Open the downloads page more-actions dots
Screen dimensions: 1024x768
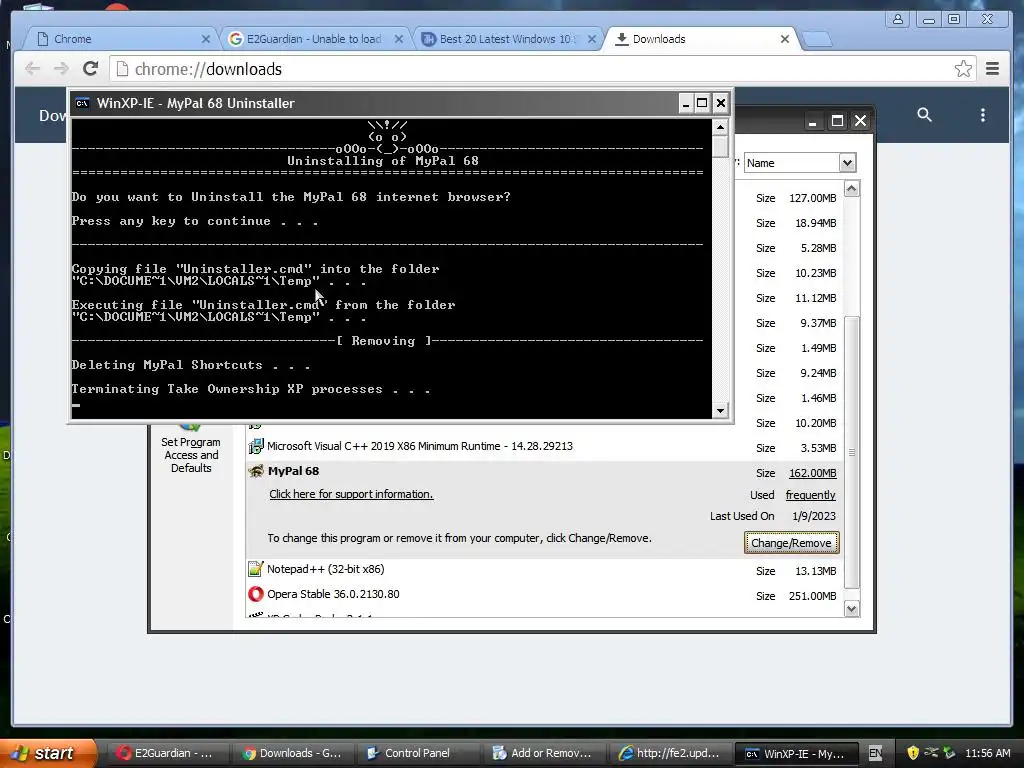[x=983, y=115]
